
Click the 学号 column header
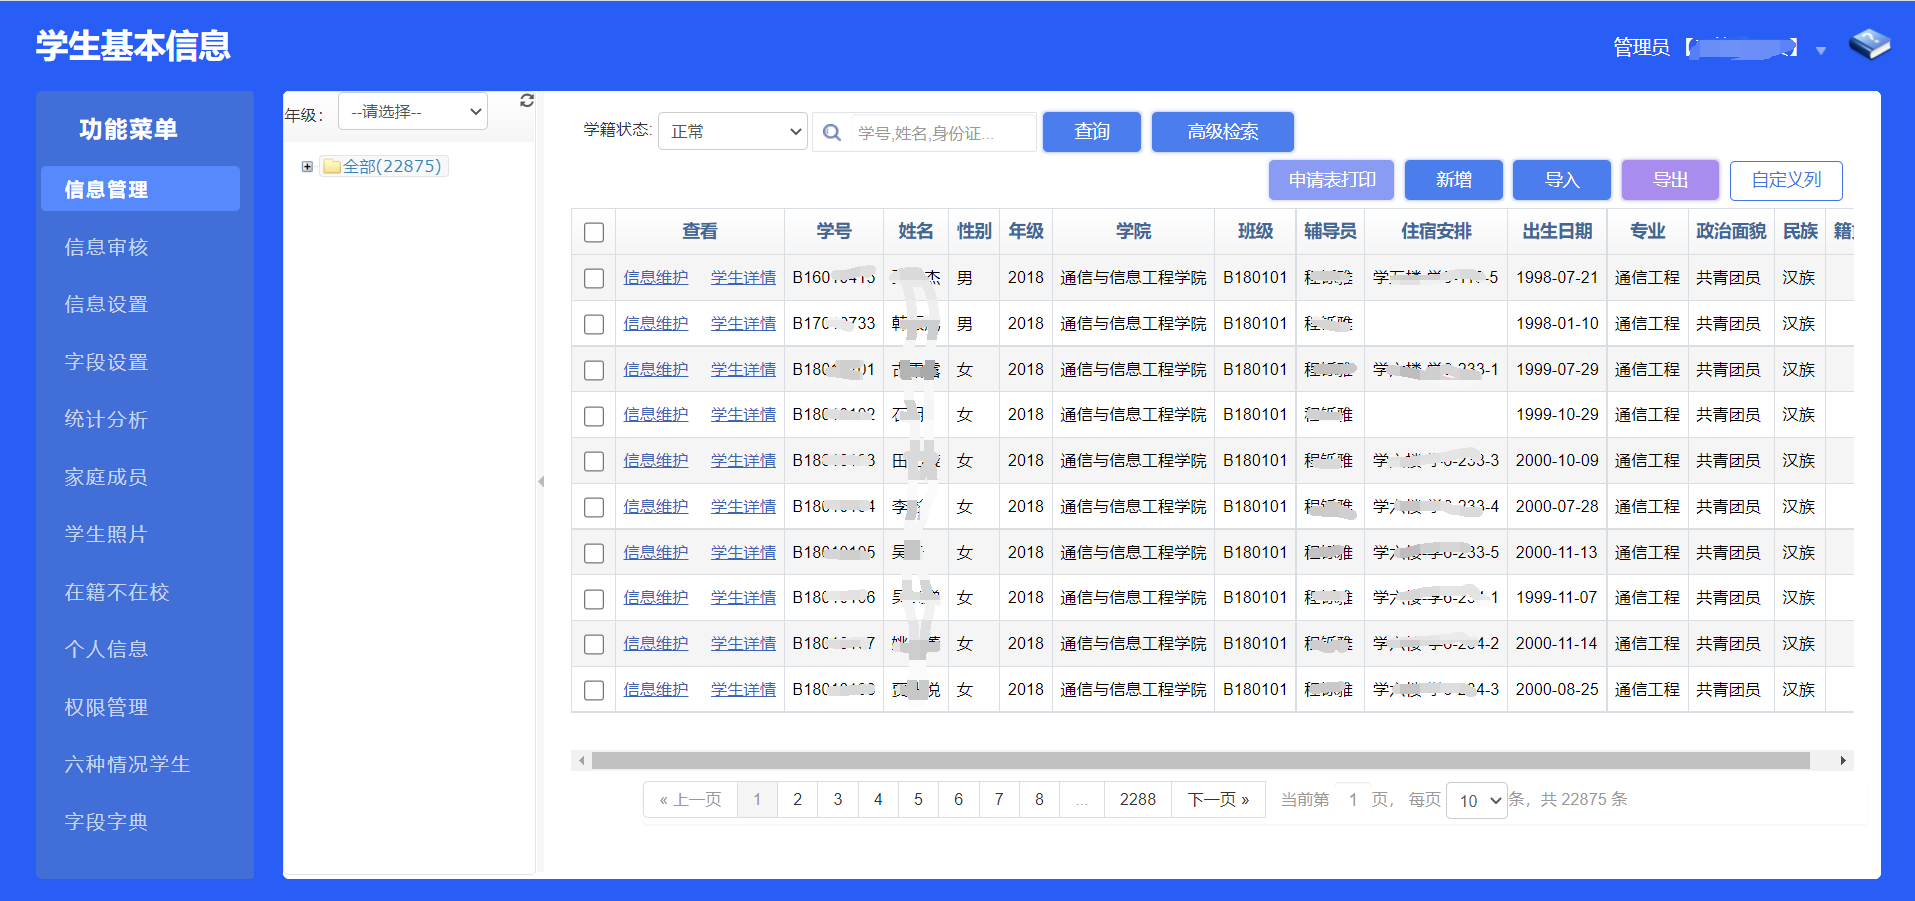click(833, 231)
